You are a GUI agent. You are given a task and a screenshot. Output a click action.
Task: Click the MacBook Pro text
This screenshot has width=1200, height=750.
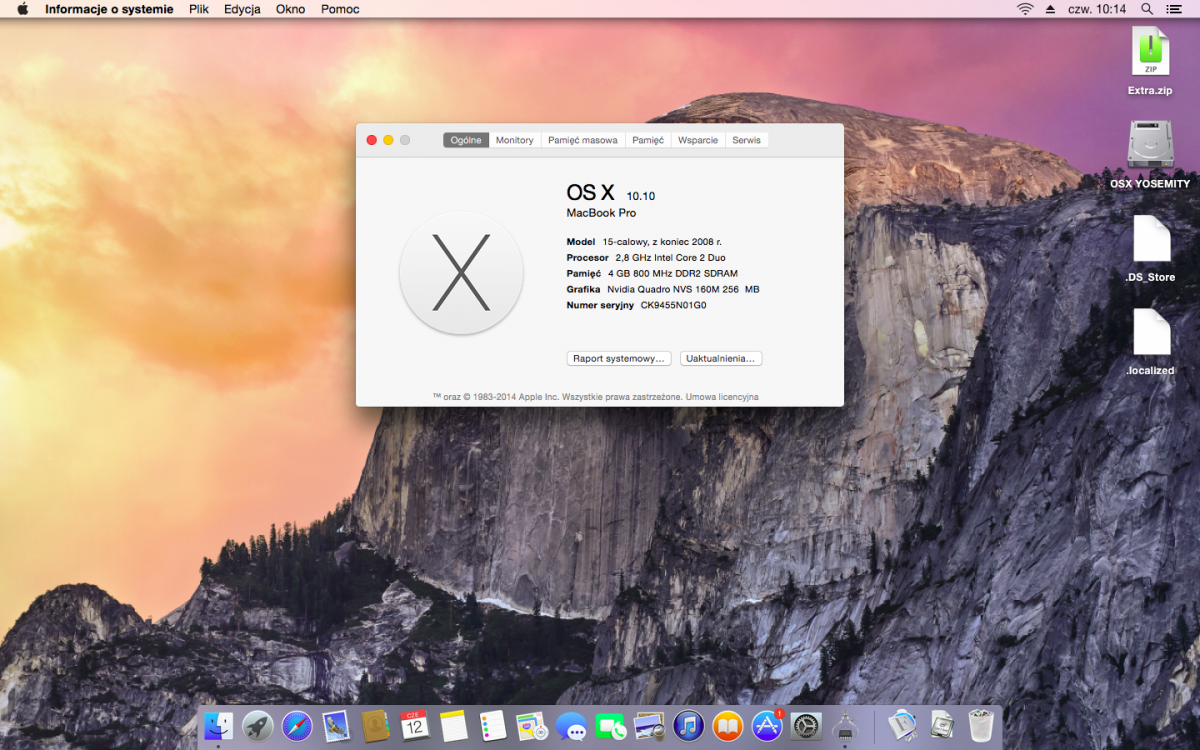601,213
